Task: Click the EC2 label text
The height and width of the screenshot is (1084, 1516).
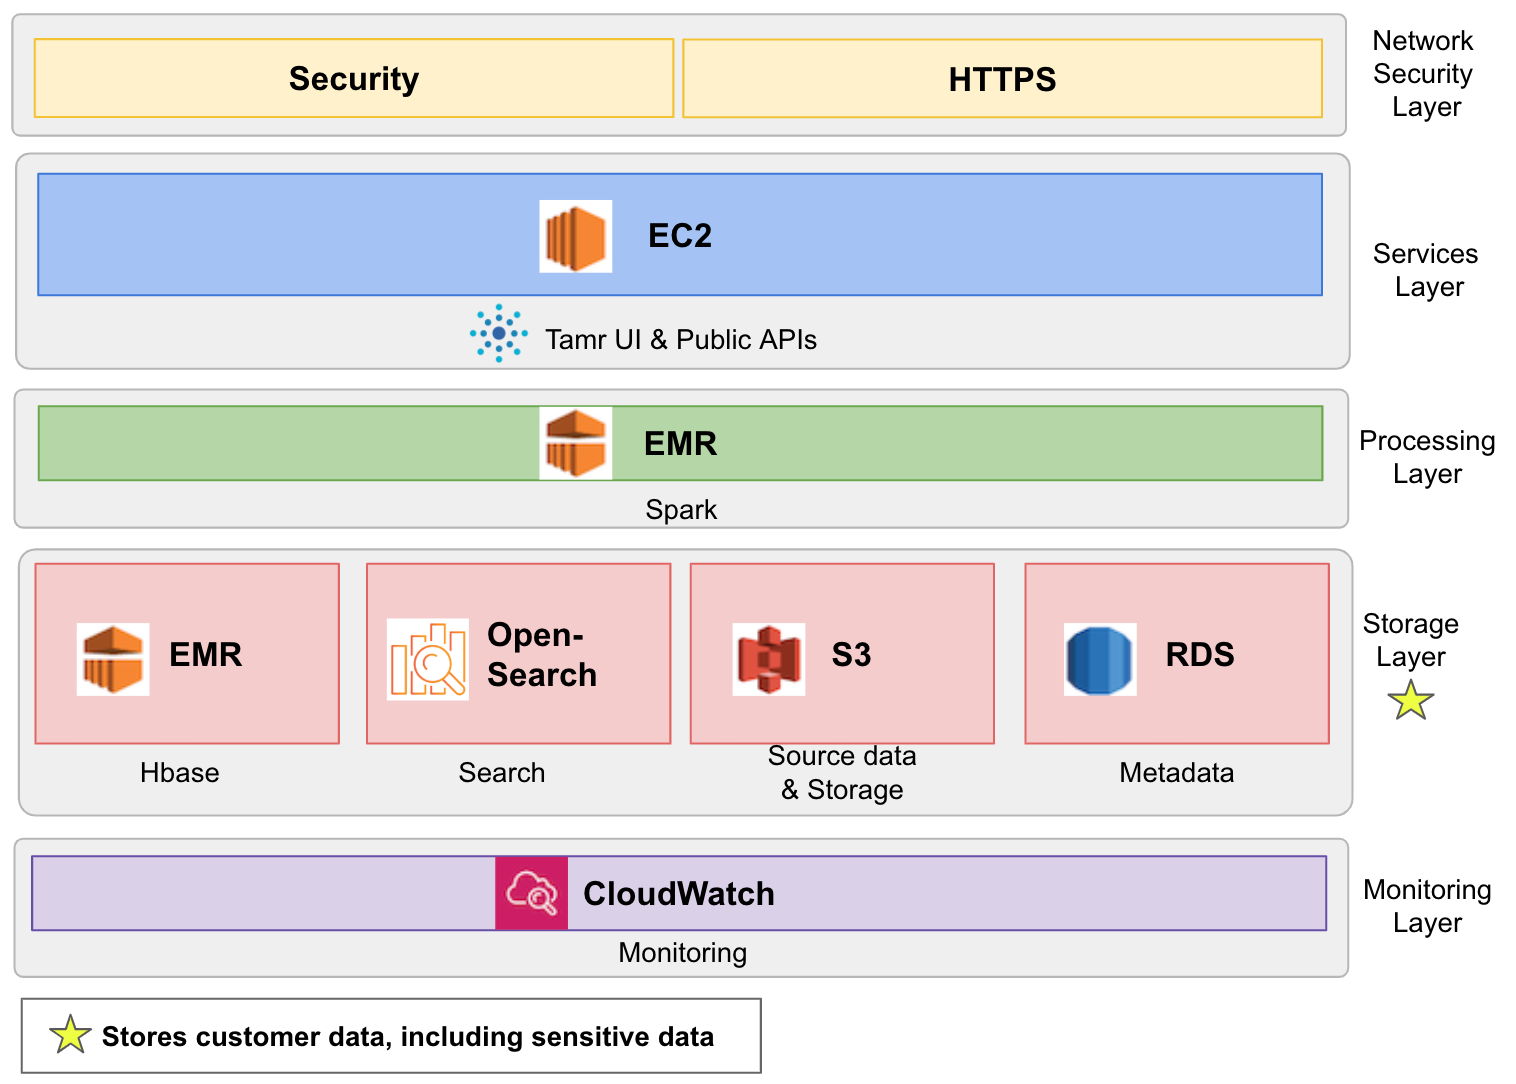Action: coord(680,236)
